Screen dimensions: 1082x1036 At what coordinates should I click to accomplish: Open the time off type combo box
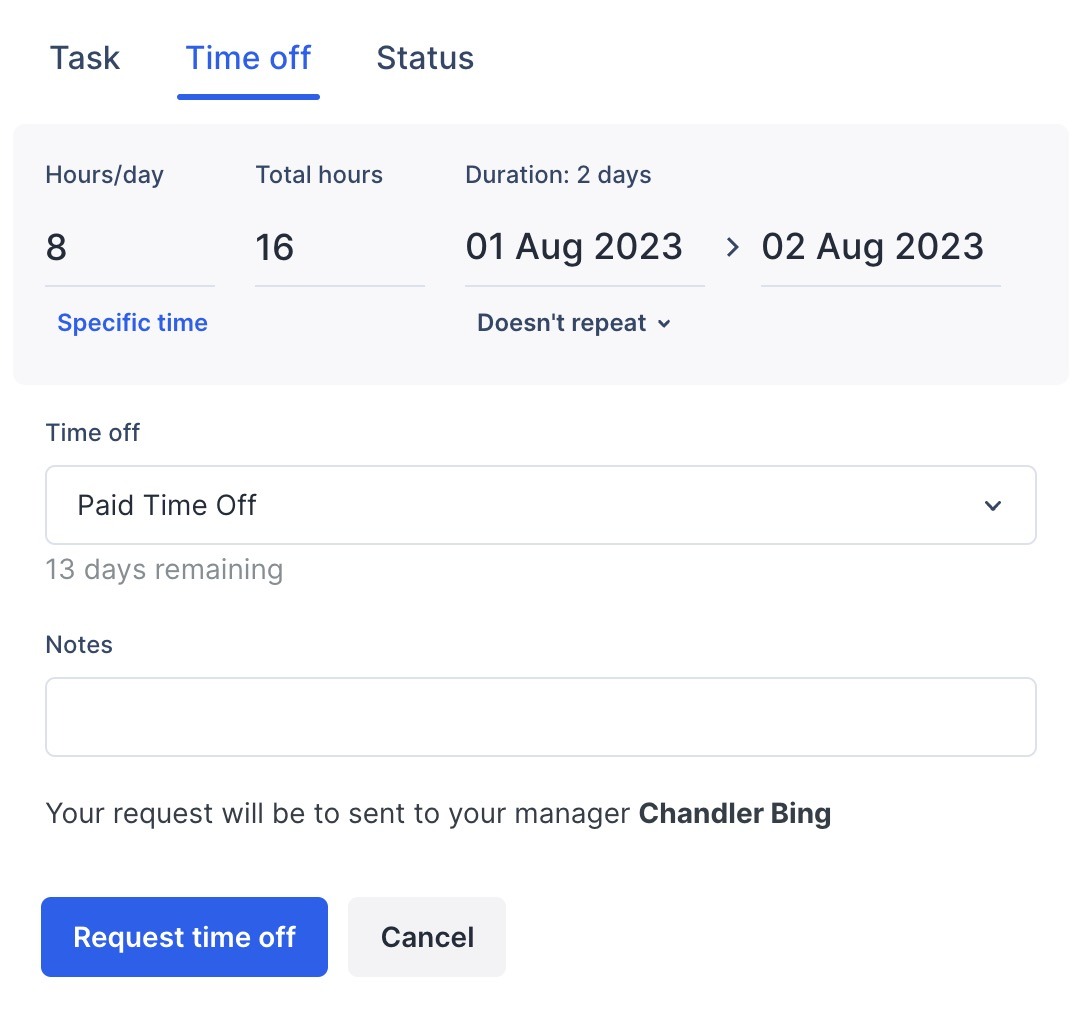[x=540, y=505]
